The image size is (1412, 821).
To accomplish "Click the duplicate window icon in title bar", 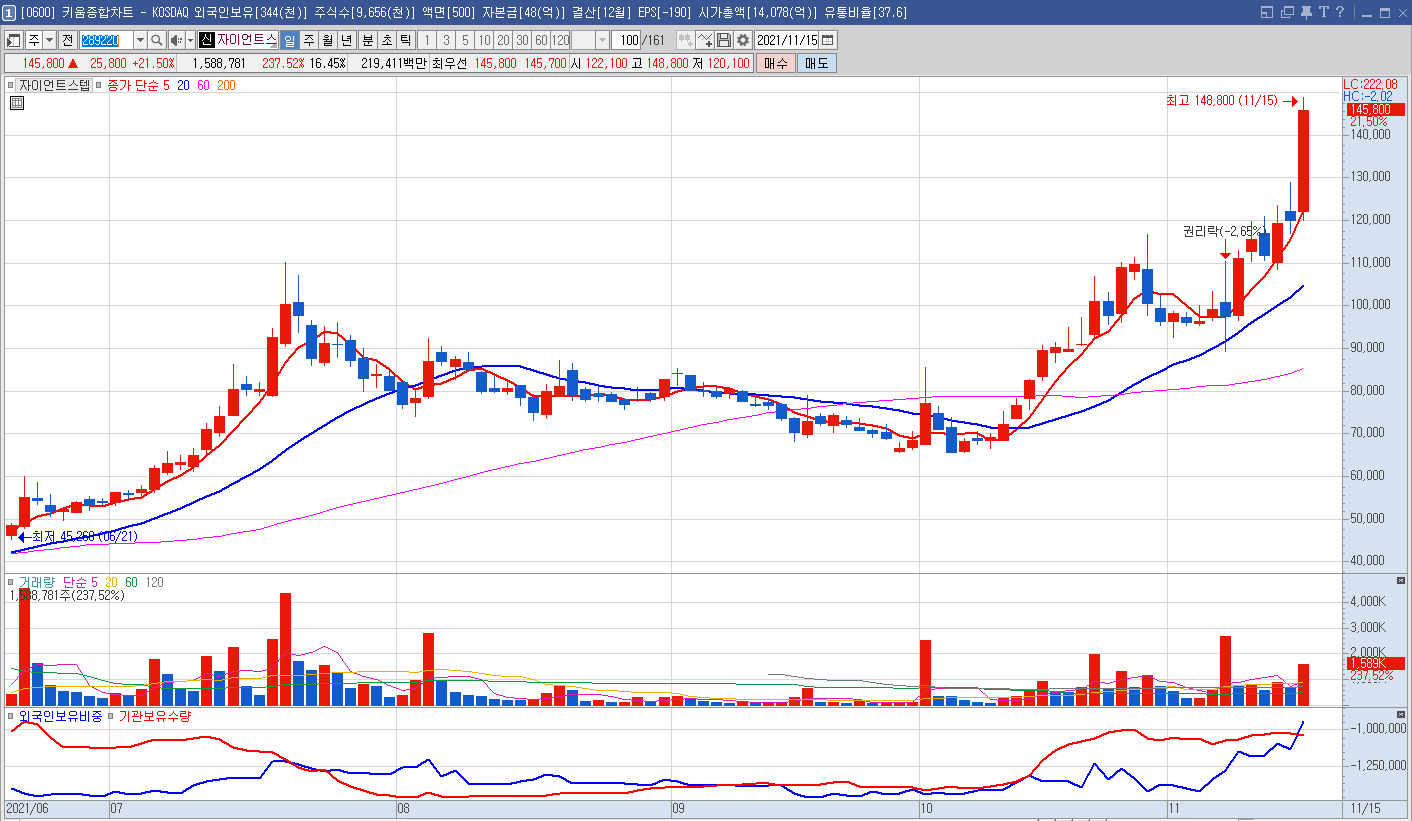I will click(x=1287, y=12).
